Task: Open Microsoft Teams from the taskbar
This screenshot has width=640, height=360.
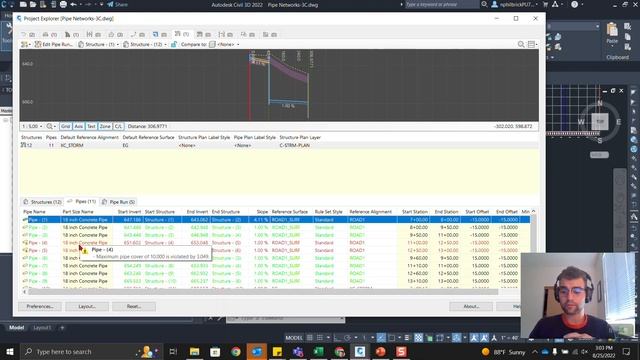Action: pyautogui.click(x=298, y=351)
